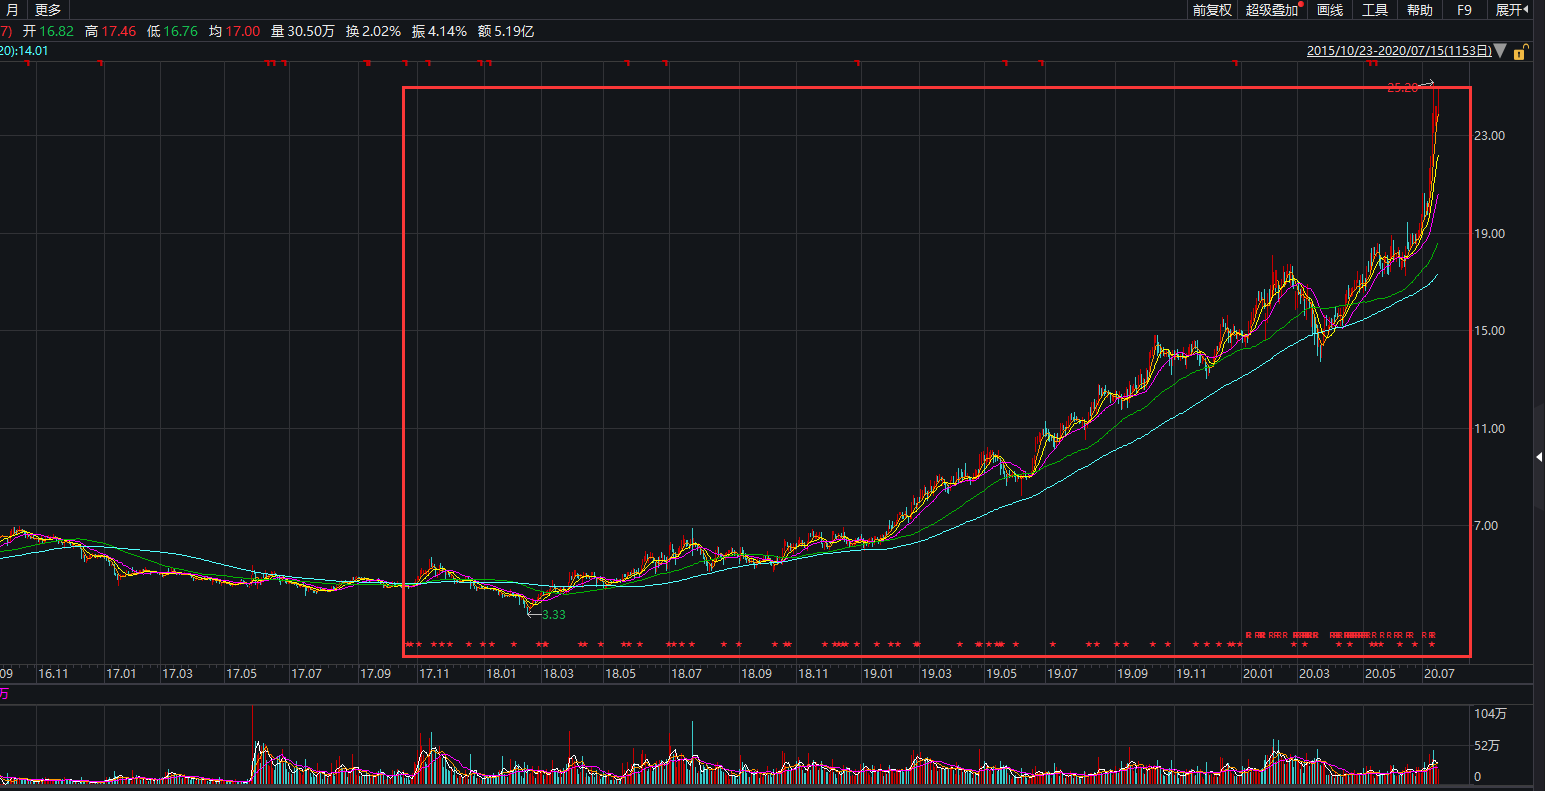
Task: Click the date range 2015/10/23-2020/07/15 link
Action: pyautogui.click(x=1399, y=51)
